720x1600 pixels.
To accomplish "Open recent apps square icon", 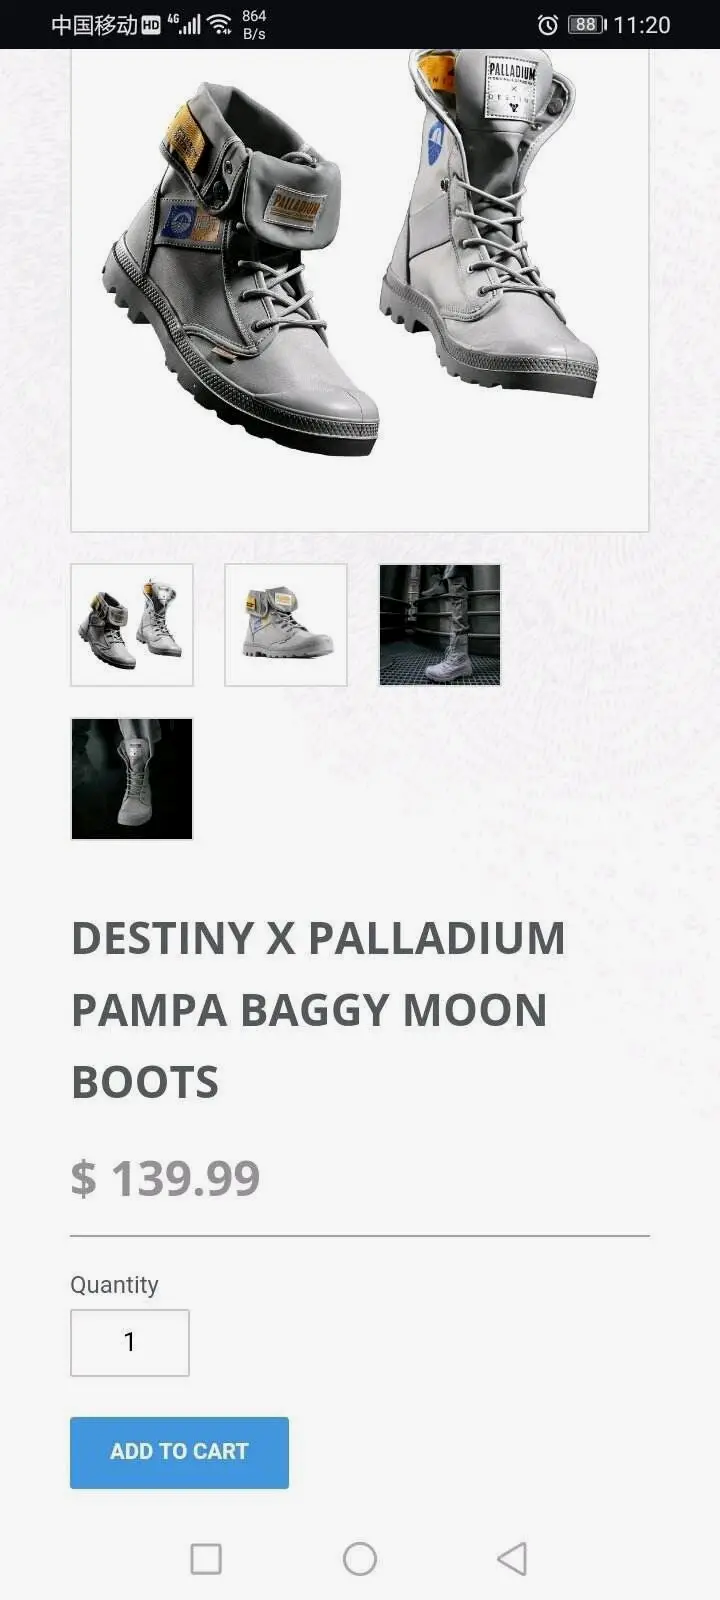I will [x=206, y=1558].
